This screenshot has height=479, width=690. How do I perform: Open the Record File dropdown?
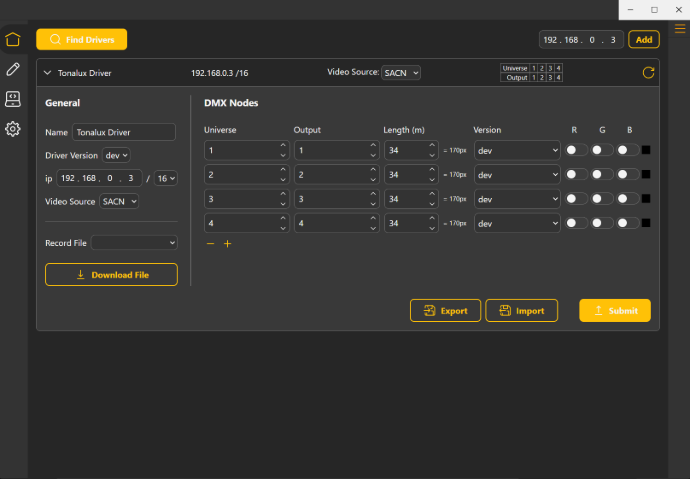click(134, 243)
